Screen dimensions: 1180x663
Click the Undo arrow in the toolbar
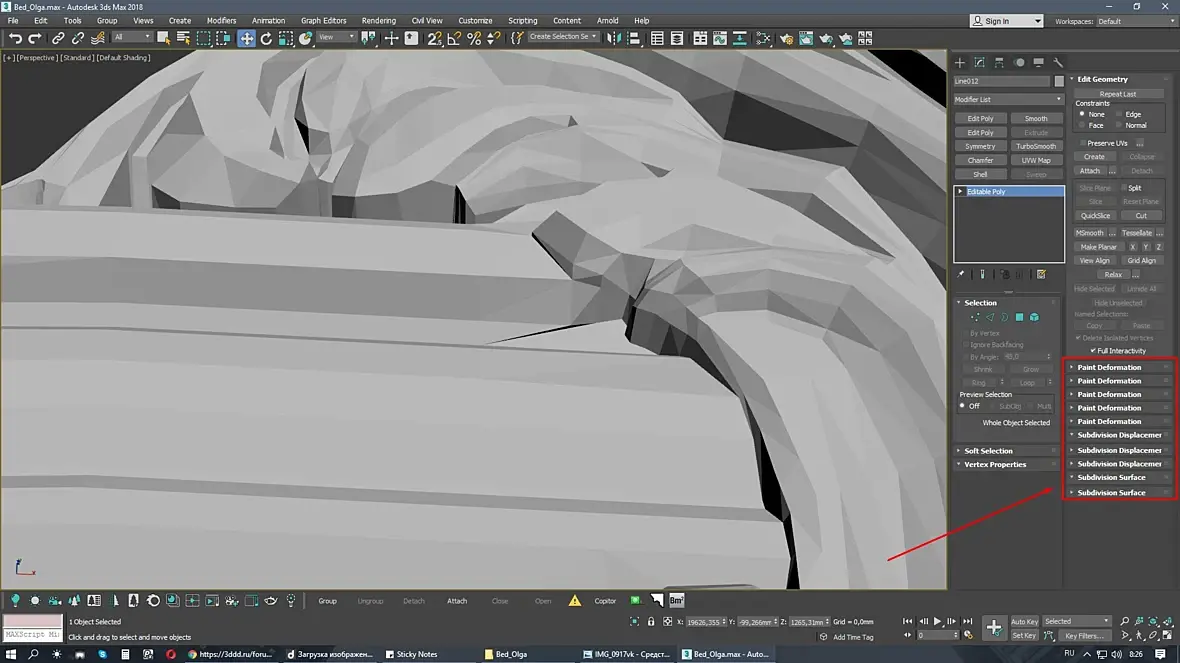[x=15, y=38]
